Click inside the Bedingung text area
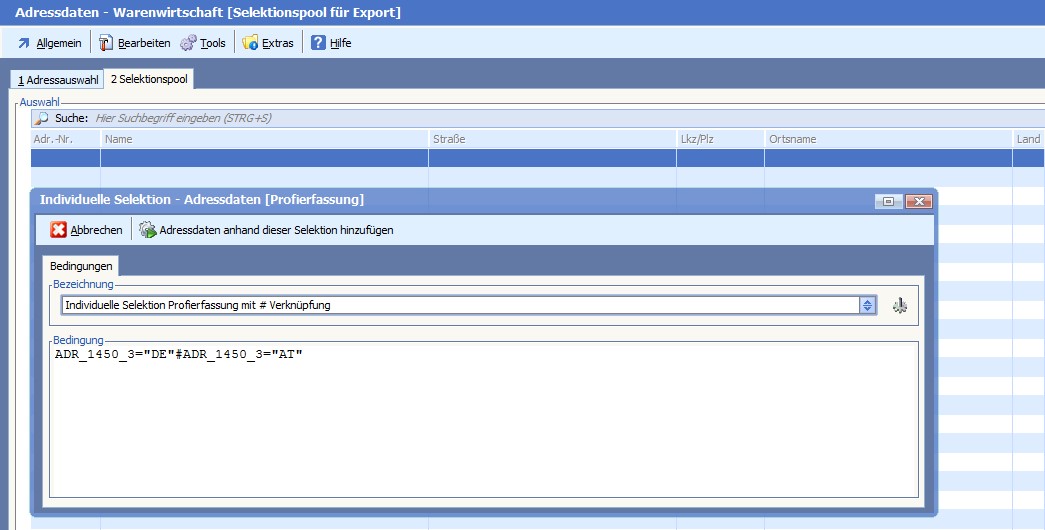Image resolution: width=1045 pixels, height=530 pixels. (483, 420)
